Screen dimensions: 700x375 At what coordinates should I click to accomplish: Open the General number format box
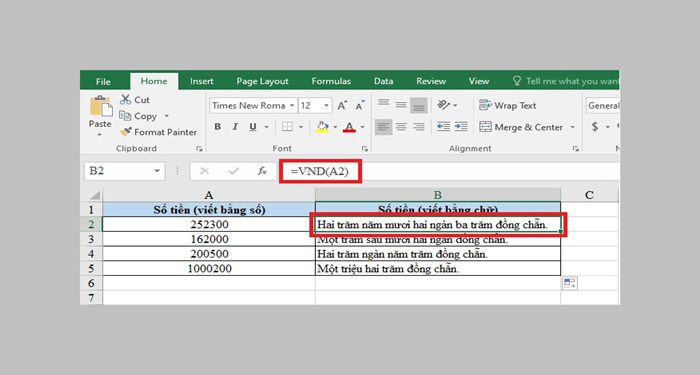coord(603,106)
